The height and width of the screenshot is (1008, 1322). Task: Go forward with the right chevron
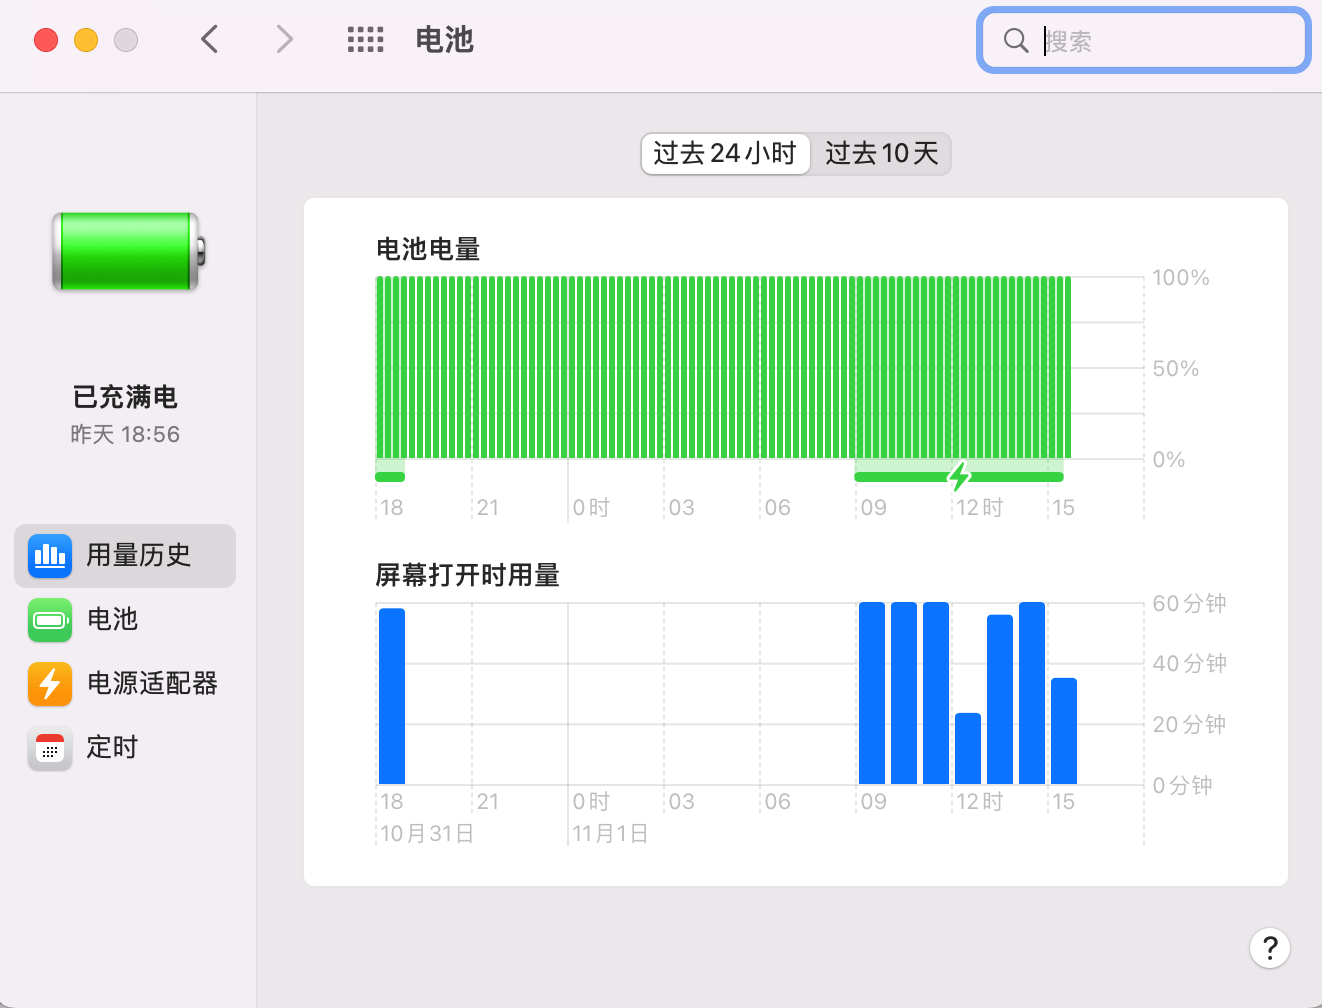tap(285, 40)
